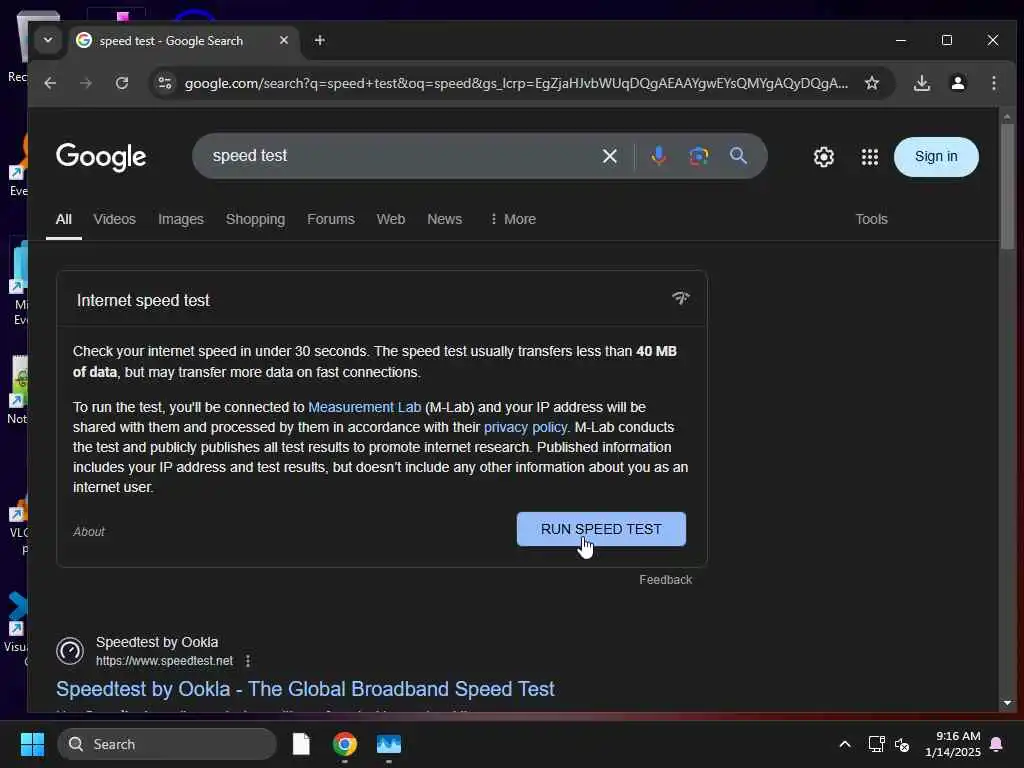Open Chrome three-dot menu

click(993, 83)
